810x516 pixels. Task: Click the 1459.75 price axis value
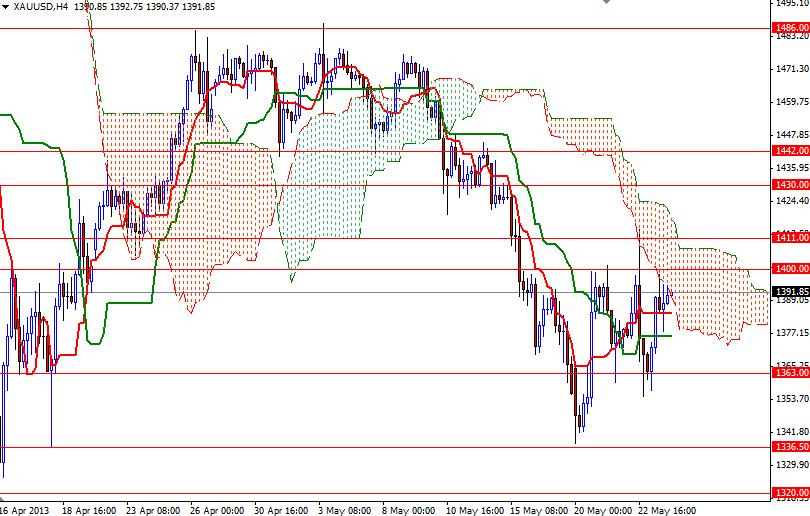tap(792, 102)
